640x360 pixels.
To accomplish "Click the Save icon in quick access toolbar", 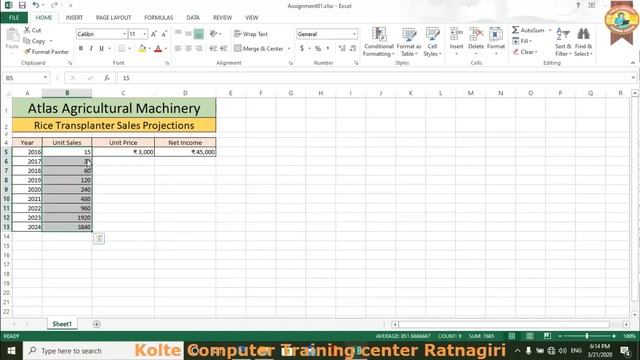I will click(22, 5).
